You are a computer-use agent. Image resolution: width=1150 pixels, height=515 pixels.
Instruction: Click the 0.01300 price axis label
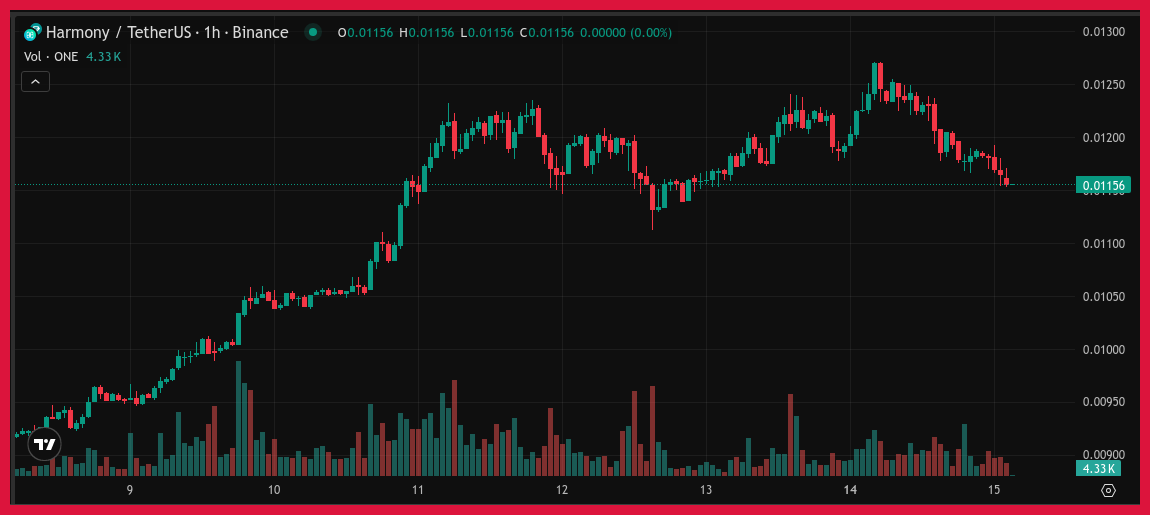[1104, 32]
